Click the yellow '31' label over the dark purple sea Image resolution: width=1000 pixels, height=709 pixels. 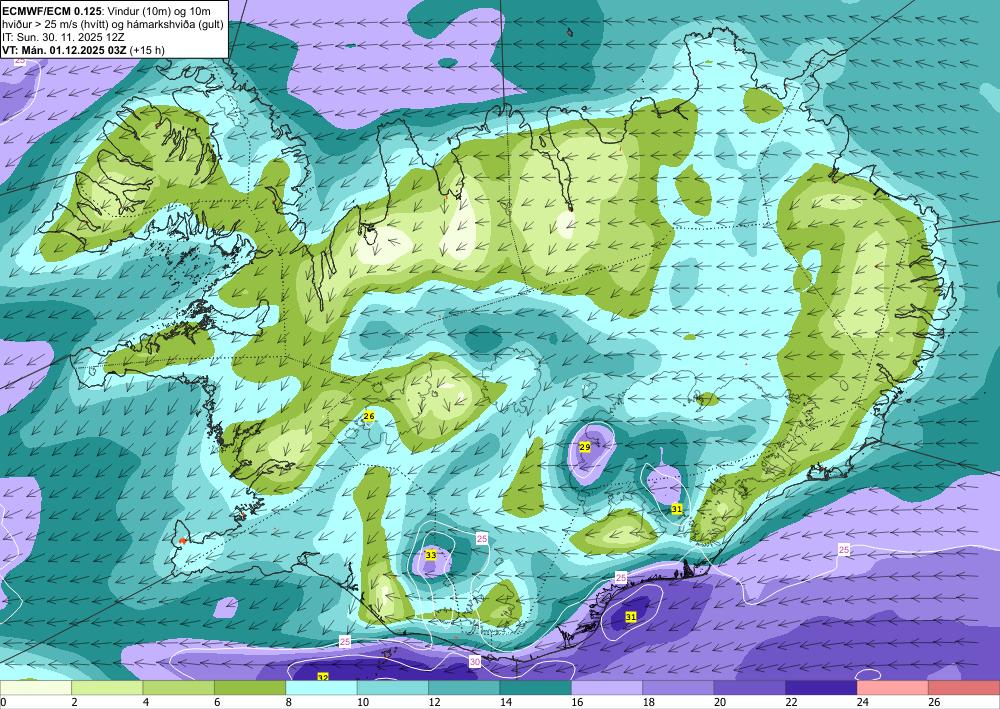pos(631,617)
